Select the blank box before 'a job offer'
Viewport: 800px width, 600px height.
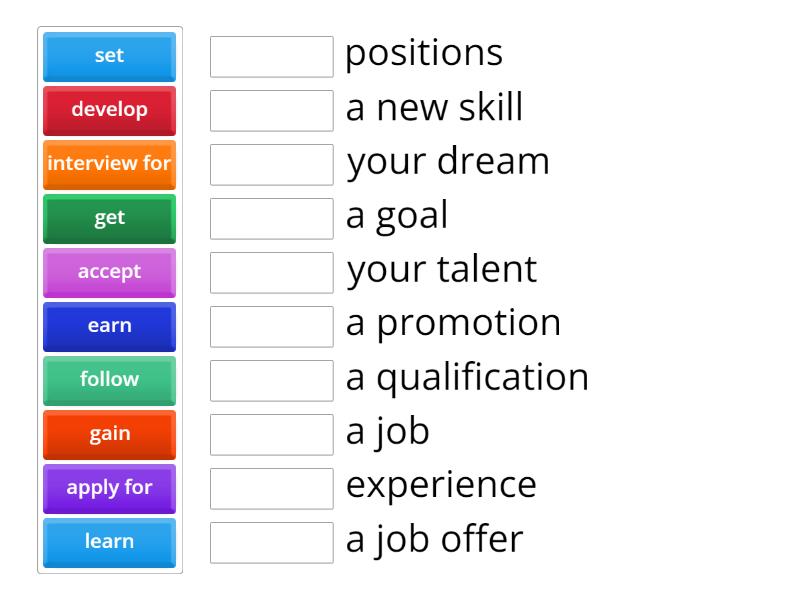tap(272, 543)
